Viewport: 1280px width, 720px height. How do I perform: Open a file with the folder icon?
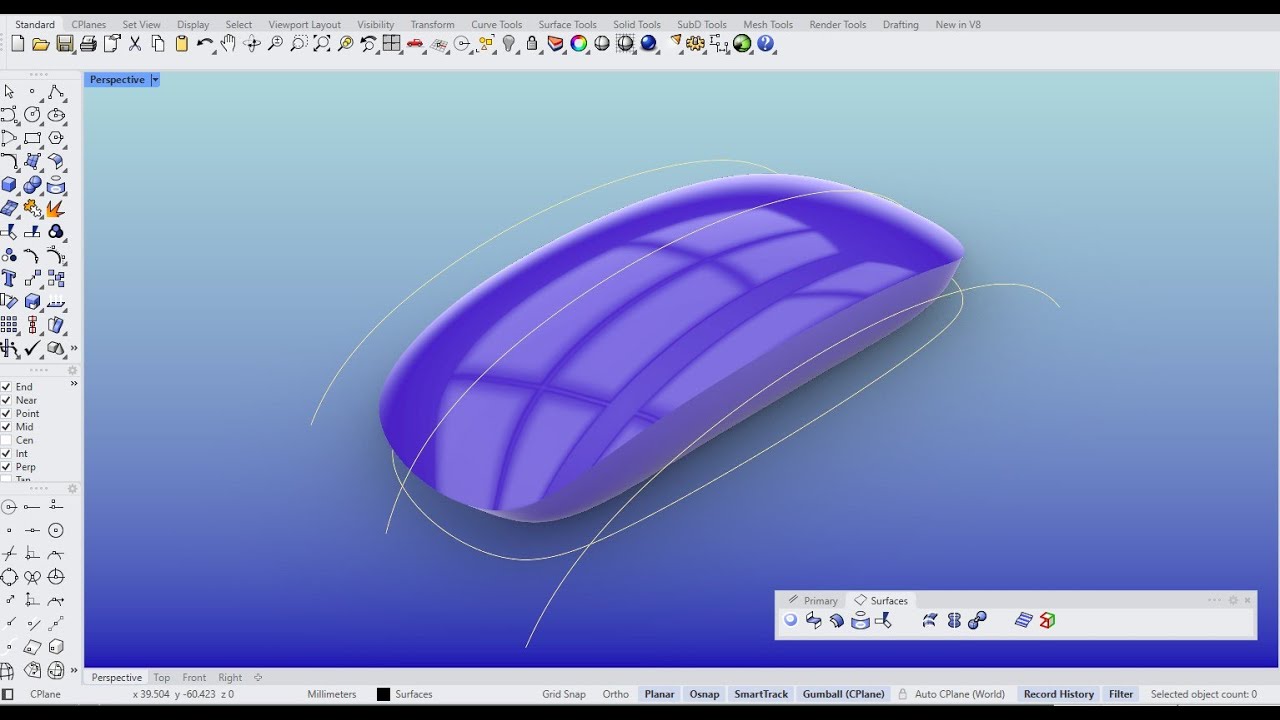41,43
